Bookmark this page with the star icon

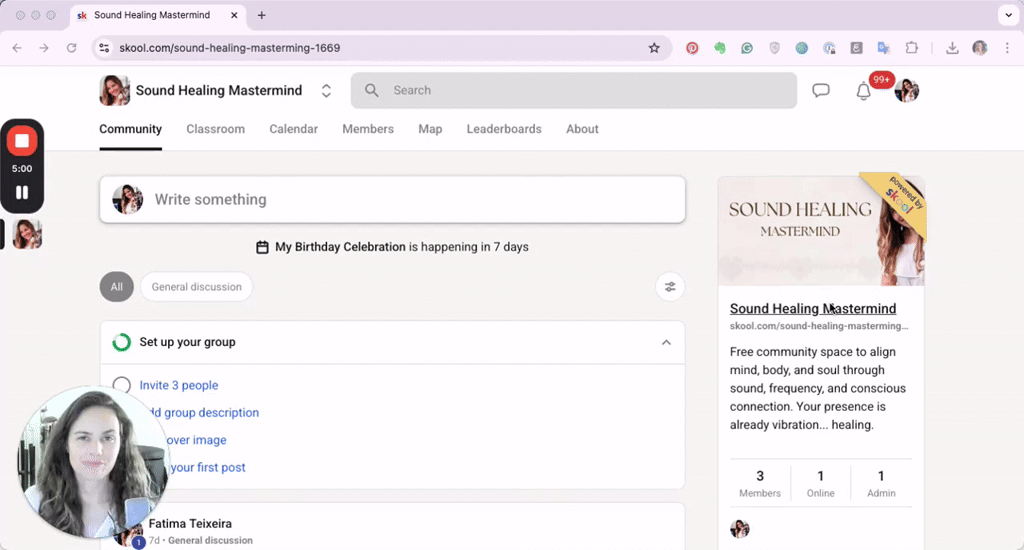(654, 48)
